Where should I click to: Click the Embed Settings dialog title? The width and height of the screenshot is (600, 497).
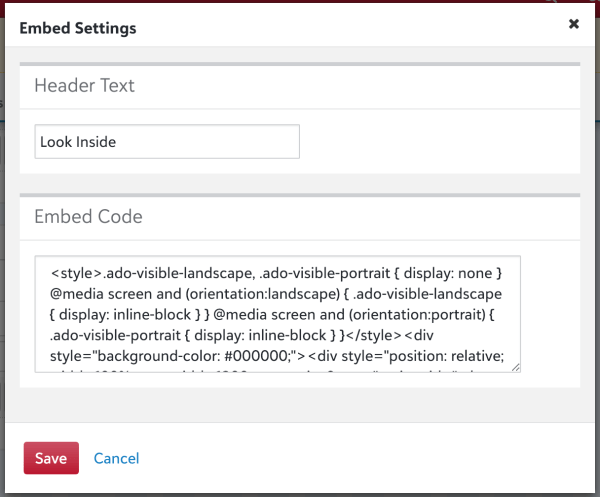click(x=78, y=28)
